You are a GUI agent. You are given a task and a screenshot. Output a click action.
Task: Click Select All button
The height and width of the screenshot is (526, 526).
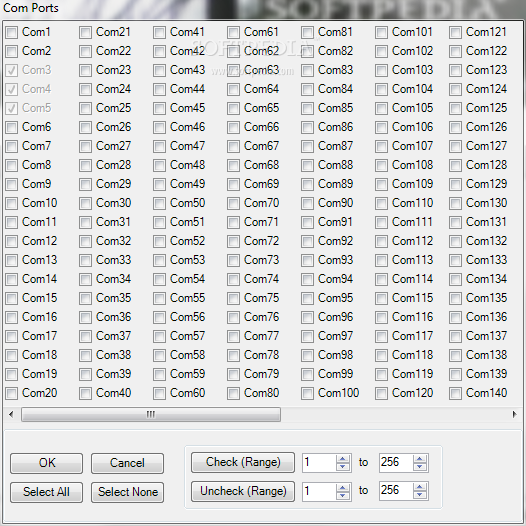pyautogui.click(x=47, y=492)
